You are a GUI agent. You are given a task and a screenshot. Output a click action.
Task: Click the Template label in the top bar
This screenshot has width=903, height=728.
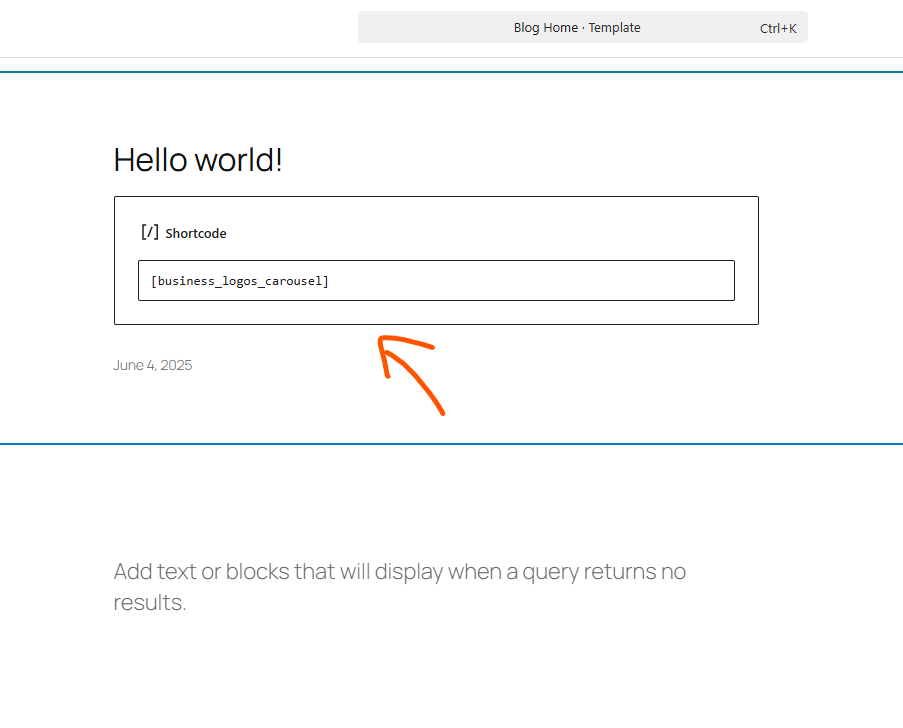615,27
